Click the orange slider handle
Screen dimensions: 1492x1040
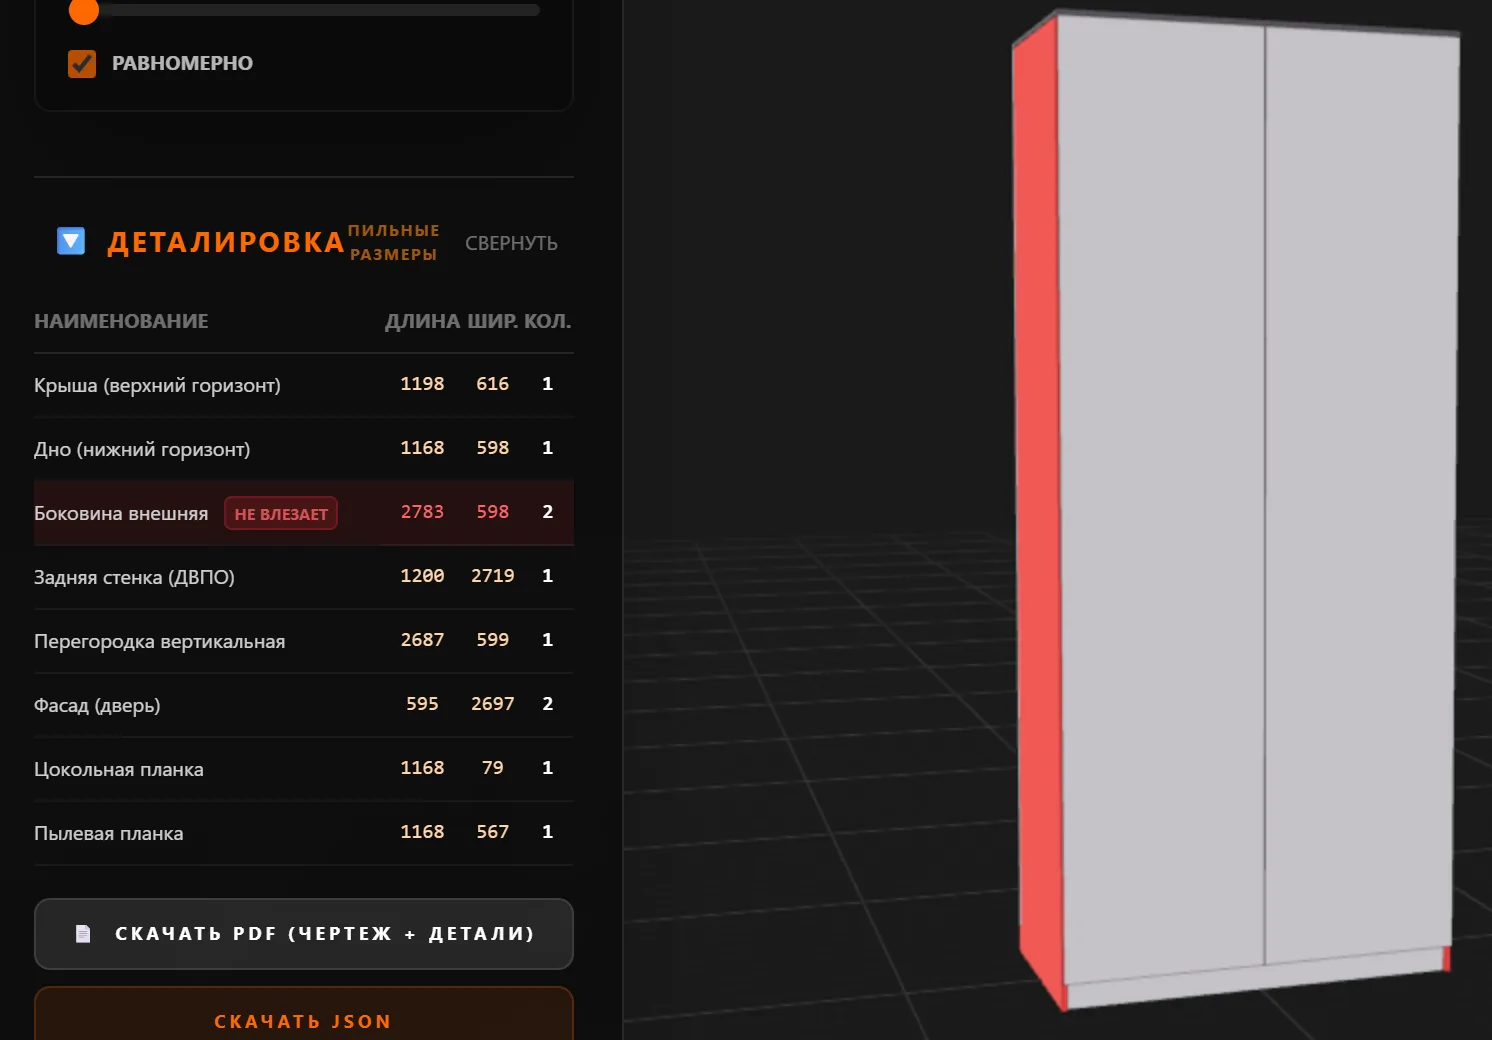[x=84, y=11]
